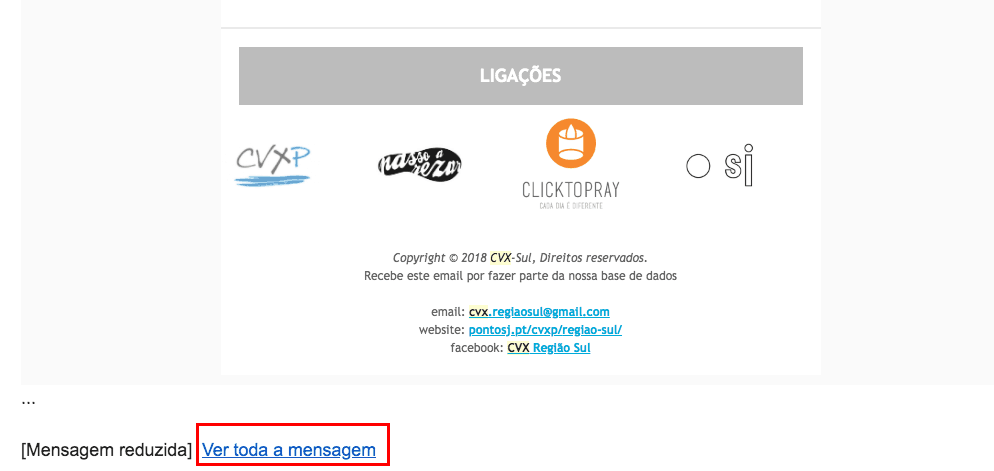Click the Passo a Rezar logo
The image size is (994, 471).
click(x=420, y=165)
